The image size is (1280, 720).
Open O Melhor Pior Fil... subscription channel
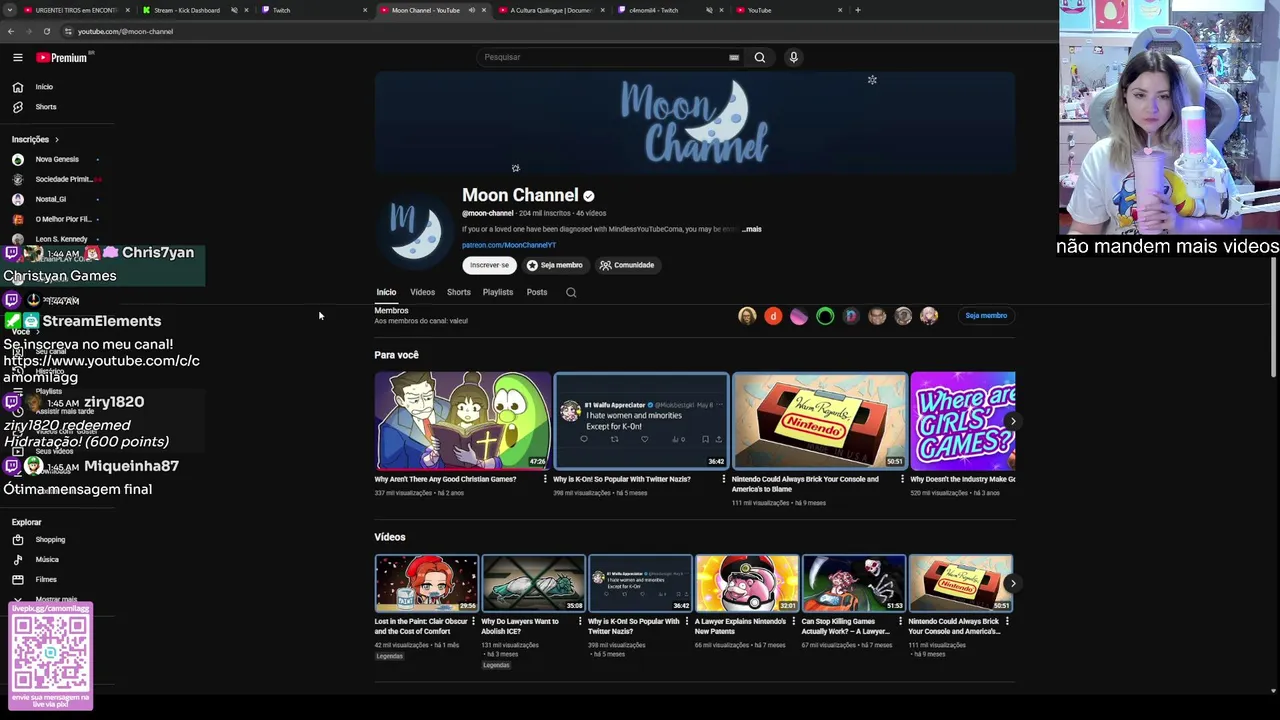[x=62, y=219]
